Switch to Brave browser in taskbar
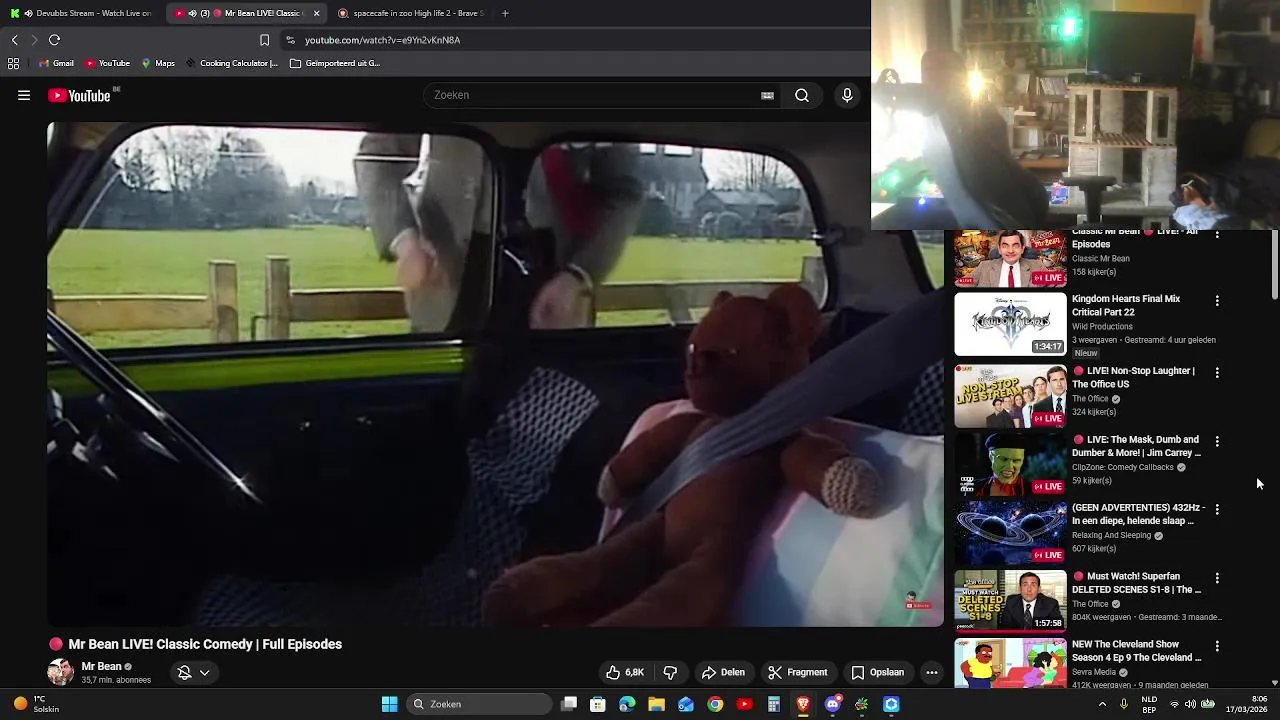This screenshot has width=1280, height=720. pos(803,704)
